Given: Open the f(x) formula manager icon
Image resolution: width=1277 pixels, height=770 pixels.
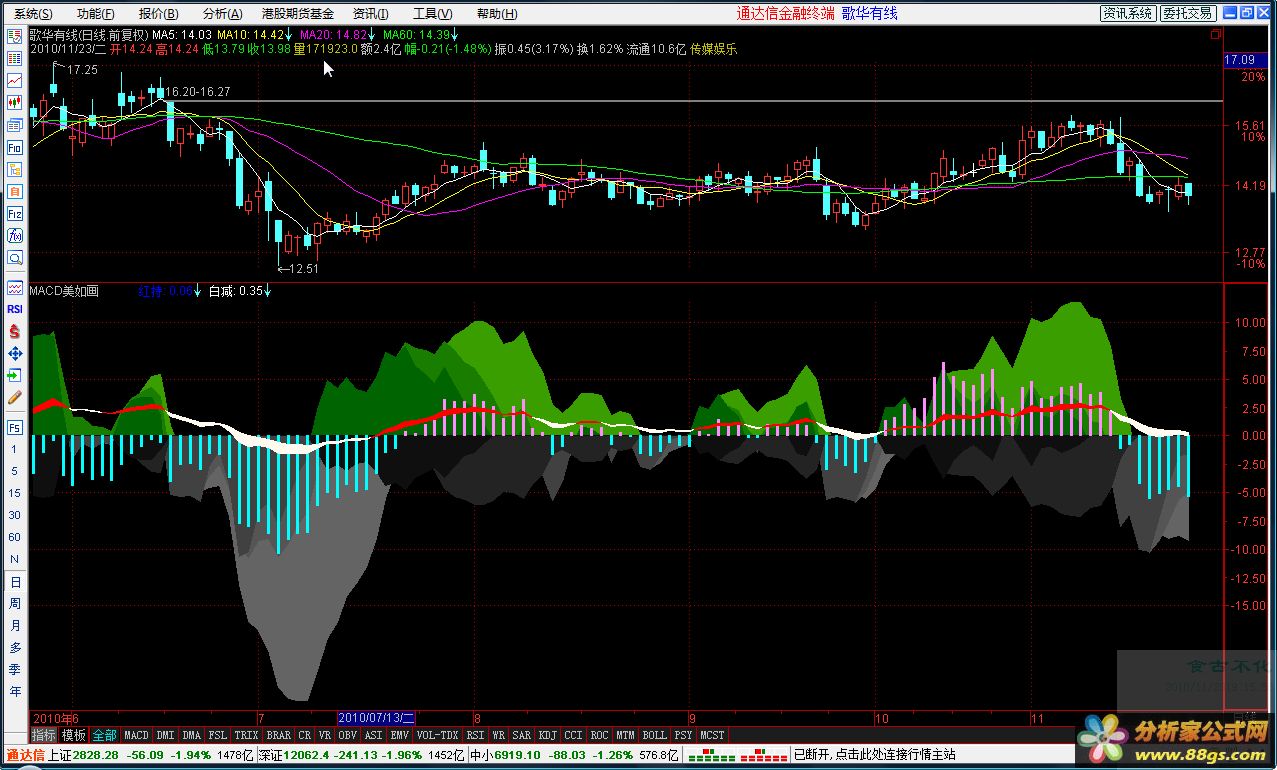Looking at the screenshot, I should click(15, 236).
